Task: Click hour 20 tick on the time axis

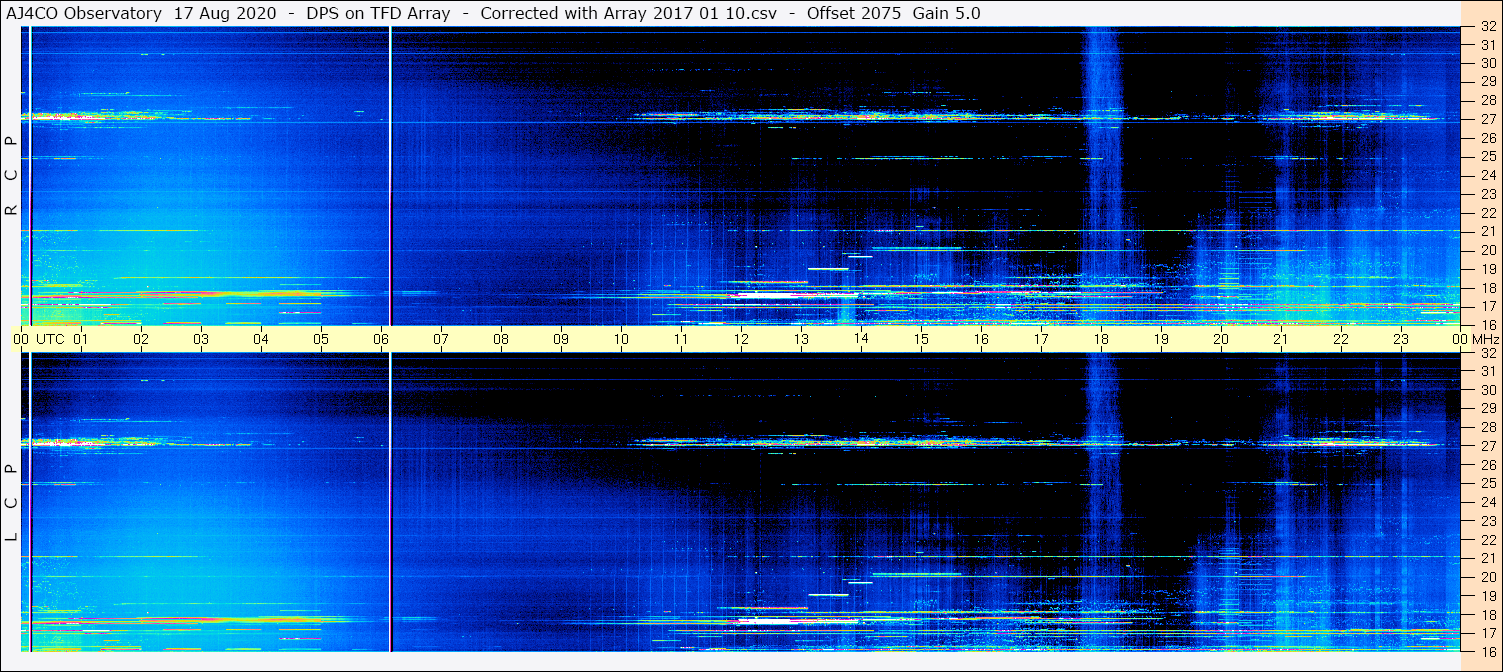Action: (x=1221, y=339)
